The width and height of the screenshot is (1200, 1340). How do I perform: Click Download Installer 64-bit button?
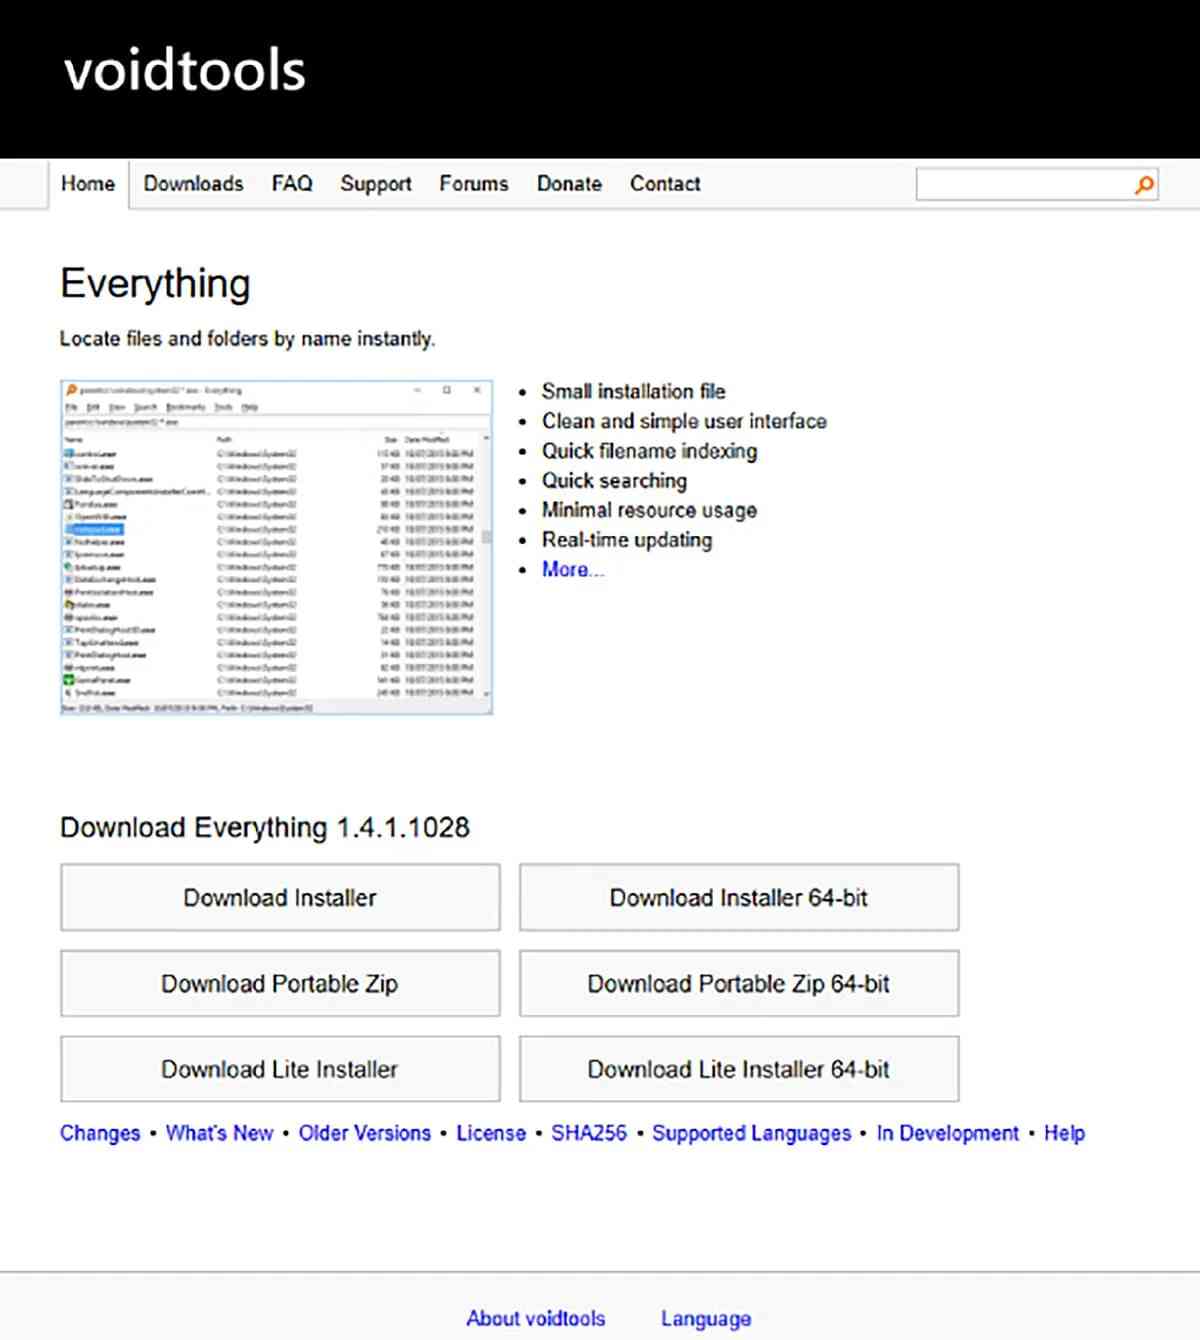coord(738,898)
